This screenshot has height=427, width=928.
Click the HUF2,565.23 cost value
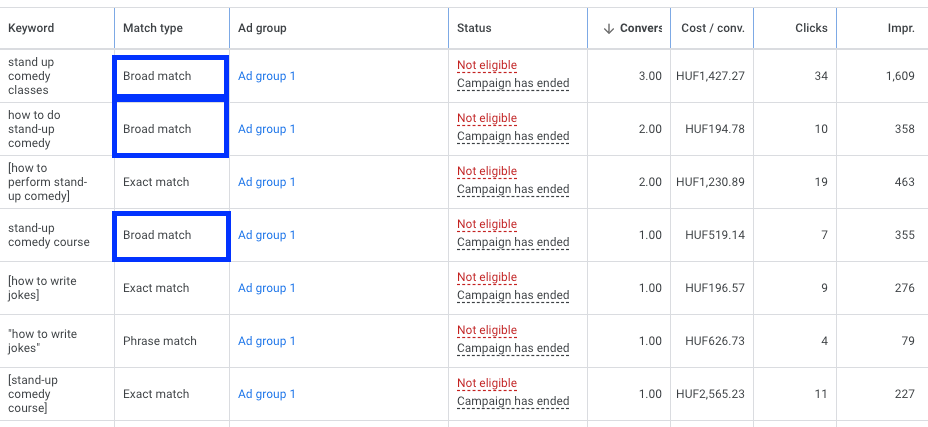click(708, 394)
